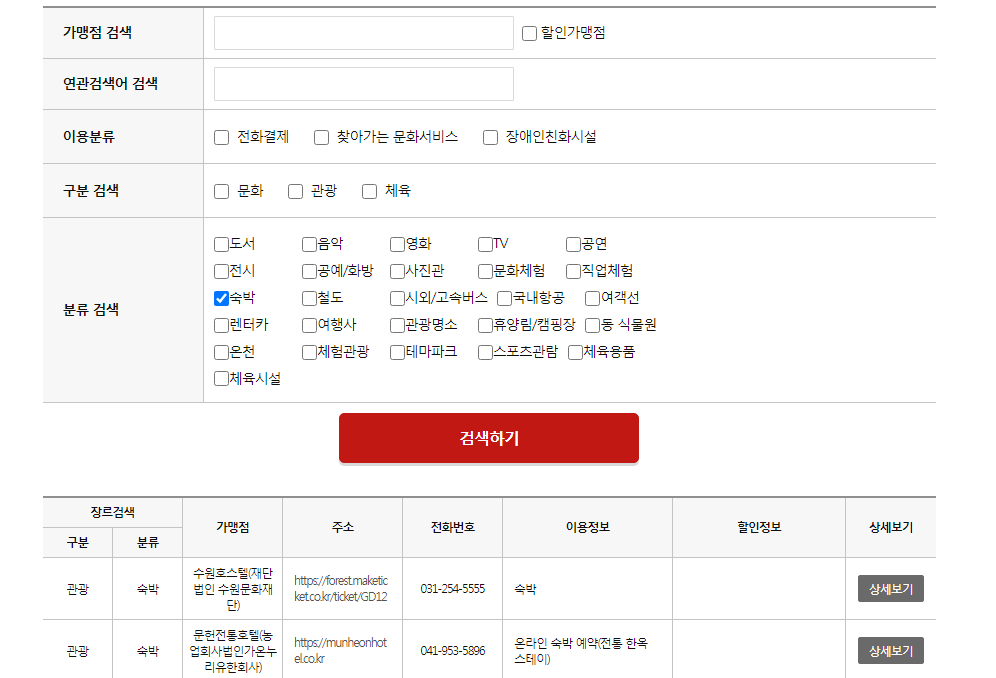Enable the 체육시설 checkbox
The image size is (996, 678).
point(221,379)
